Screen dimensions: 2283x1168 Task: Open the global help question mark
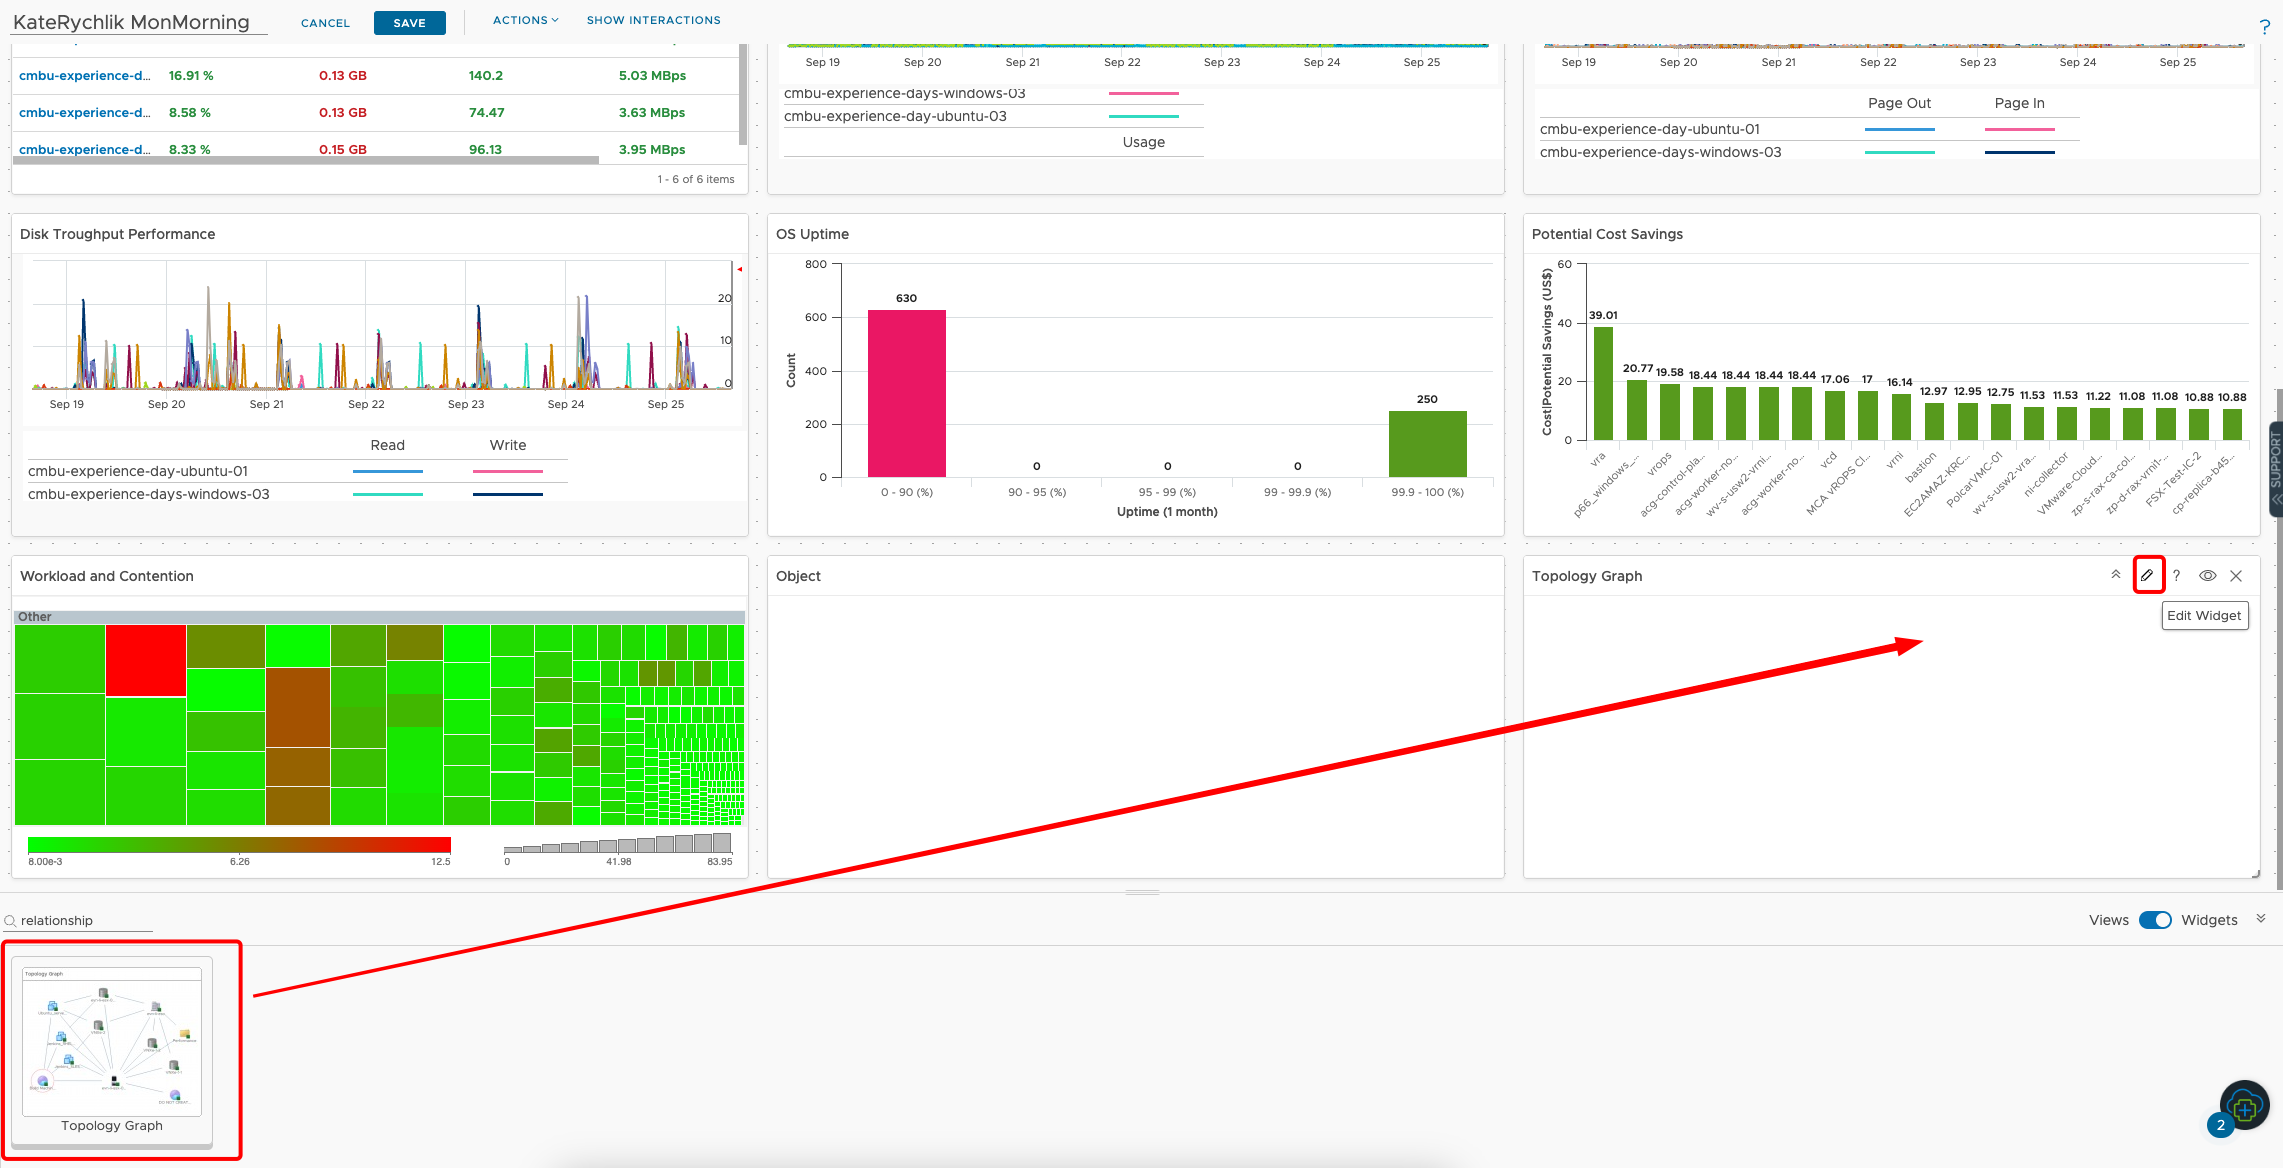tap(2265, 26)
